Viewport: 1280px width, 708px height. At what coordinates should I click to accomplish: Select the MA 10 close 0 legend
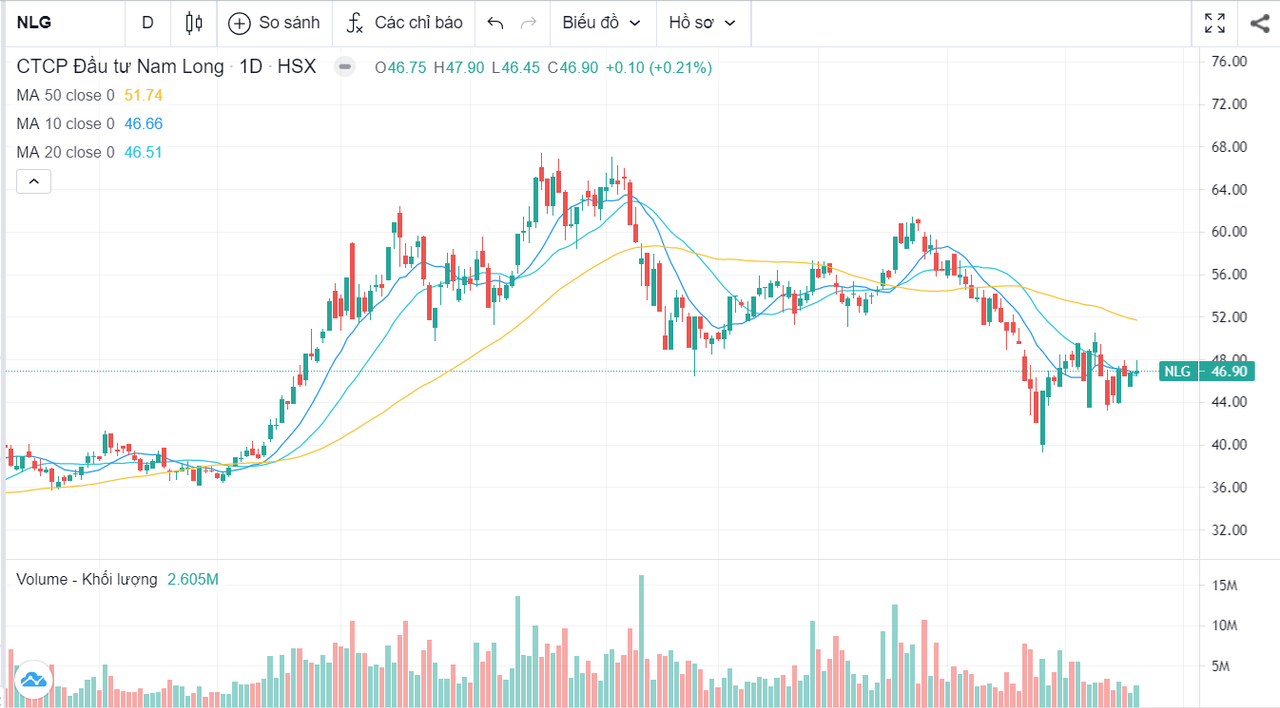click(x=65, y=123)
